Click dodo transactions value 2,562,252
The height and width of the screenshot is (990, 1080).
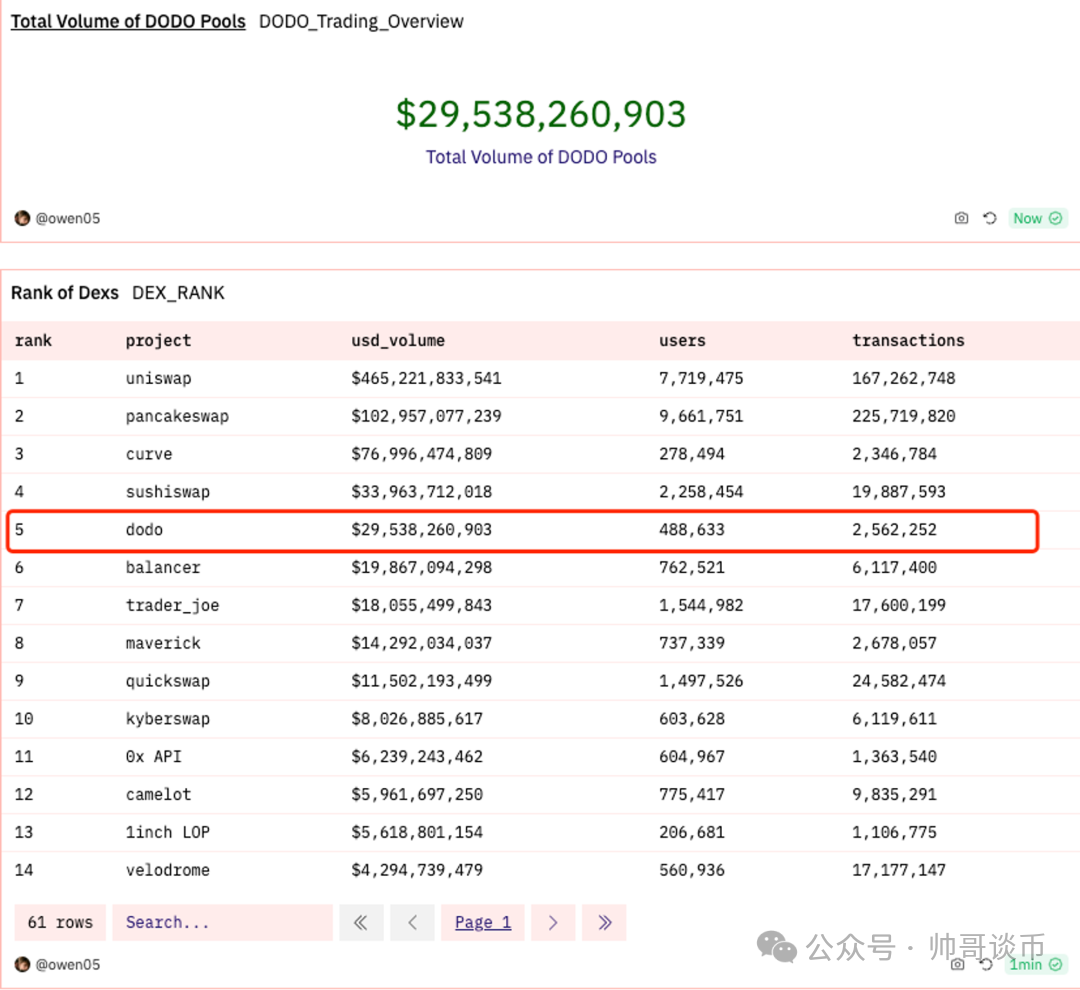pos(894,530)
